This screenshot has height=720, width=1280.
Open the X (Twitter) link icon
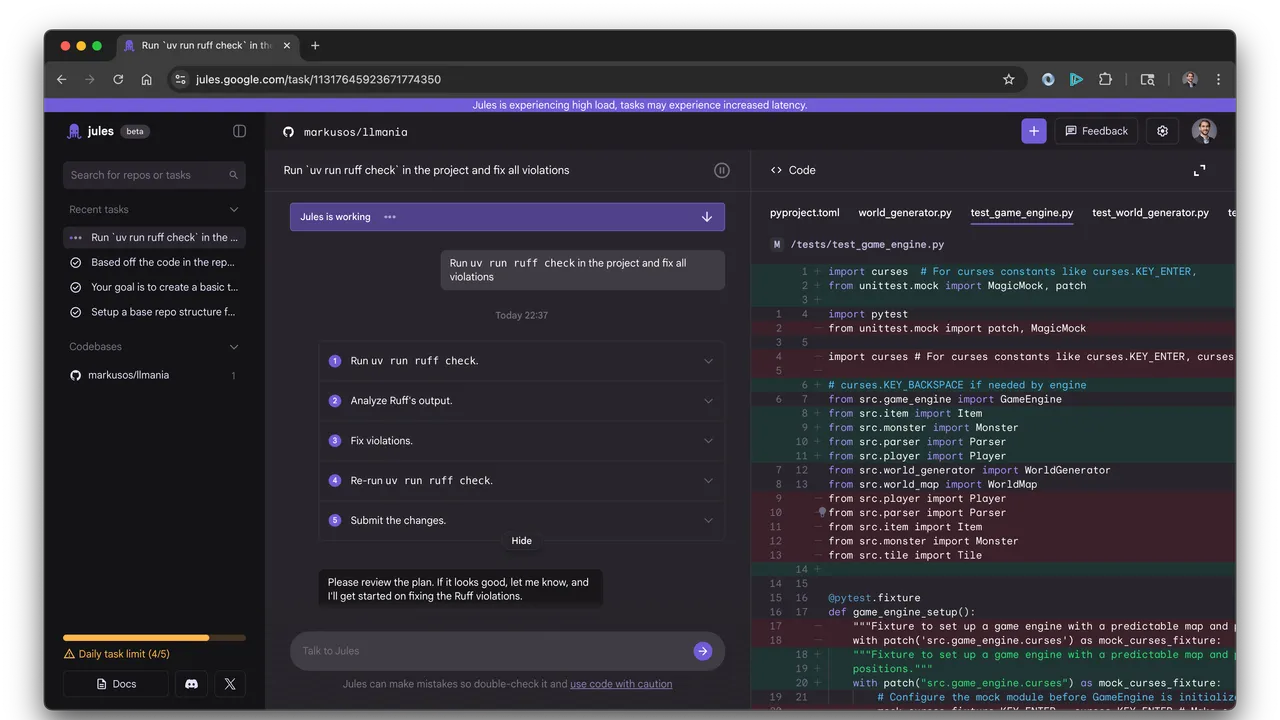pyautogui.click(x=230, y=684)
